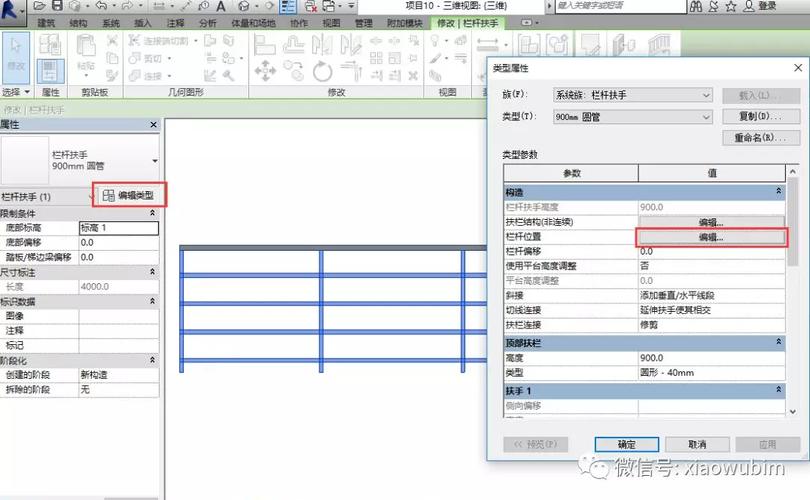Collapse the 顶部扶栏 parameter group
810x500 pixels.
point(778,343)
